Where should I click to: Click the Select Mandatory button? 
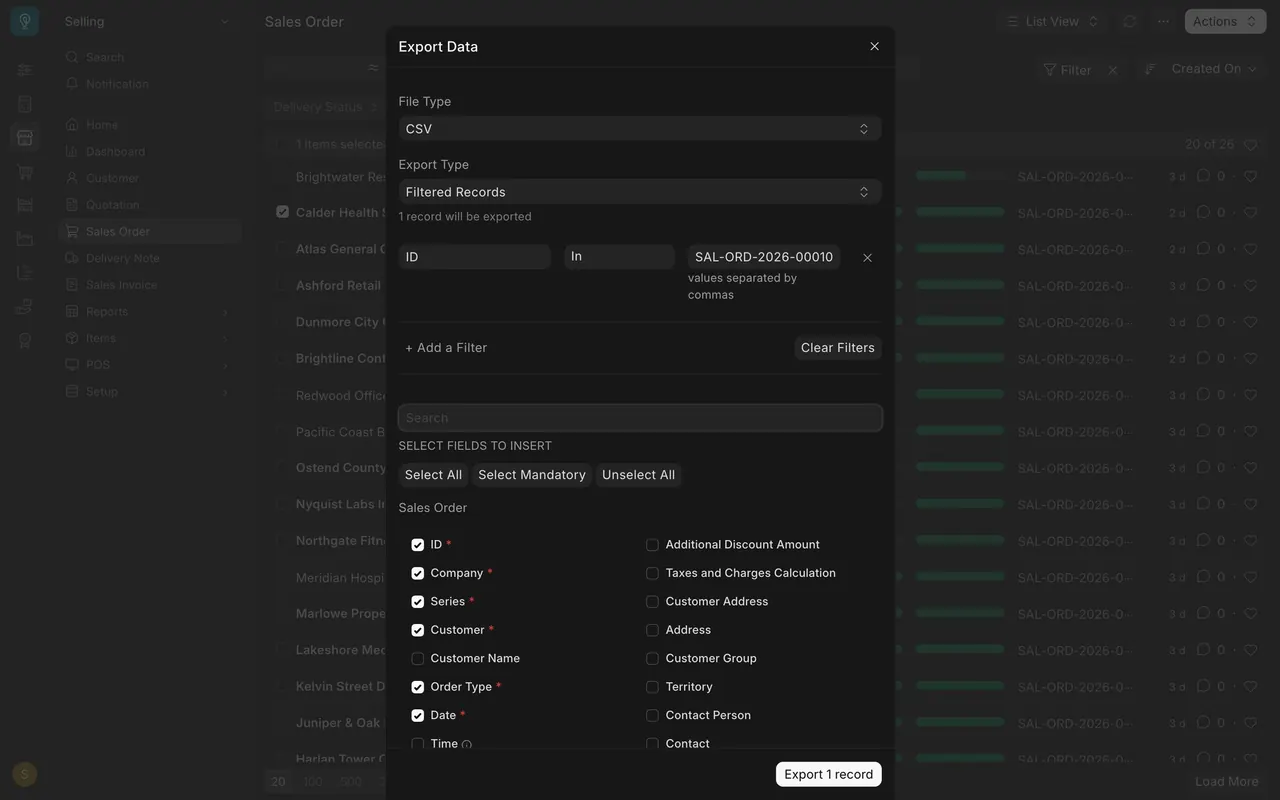coord(532,475)
